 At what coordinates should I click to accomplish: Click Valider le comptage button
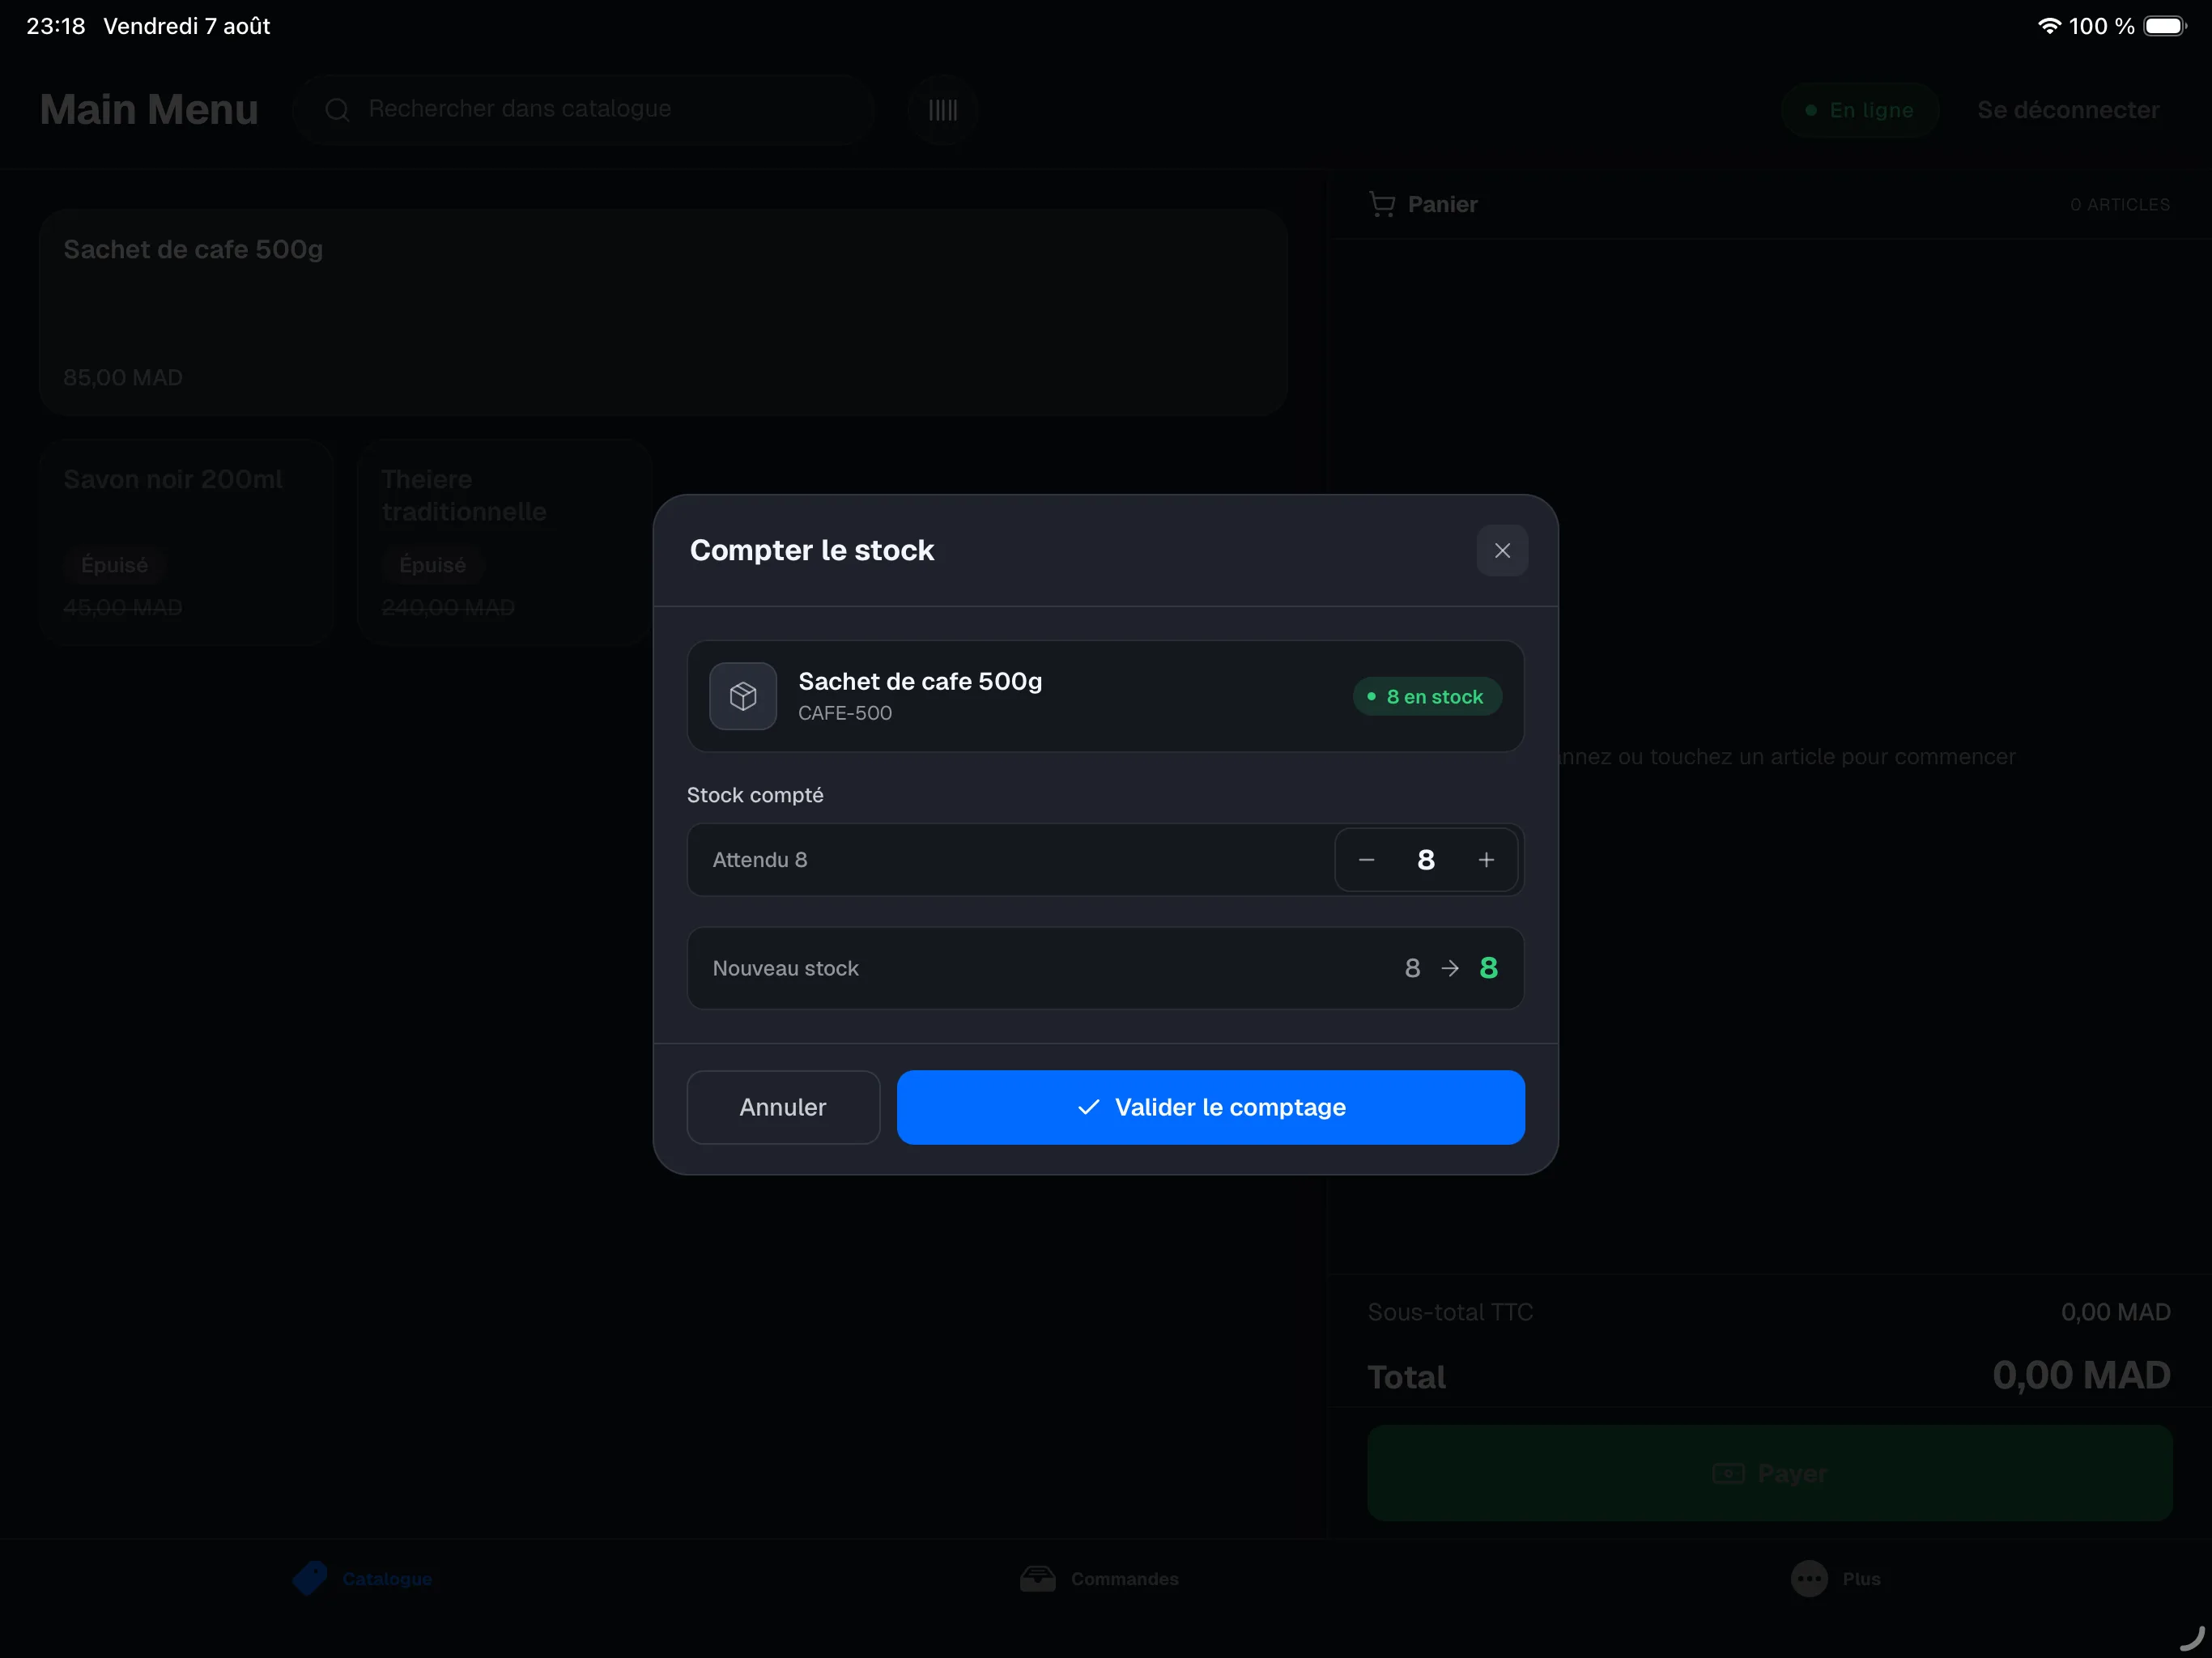click(1210, 1107)
